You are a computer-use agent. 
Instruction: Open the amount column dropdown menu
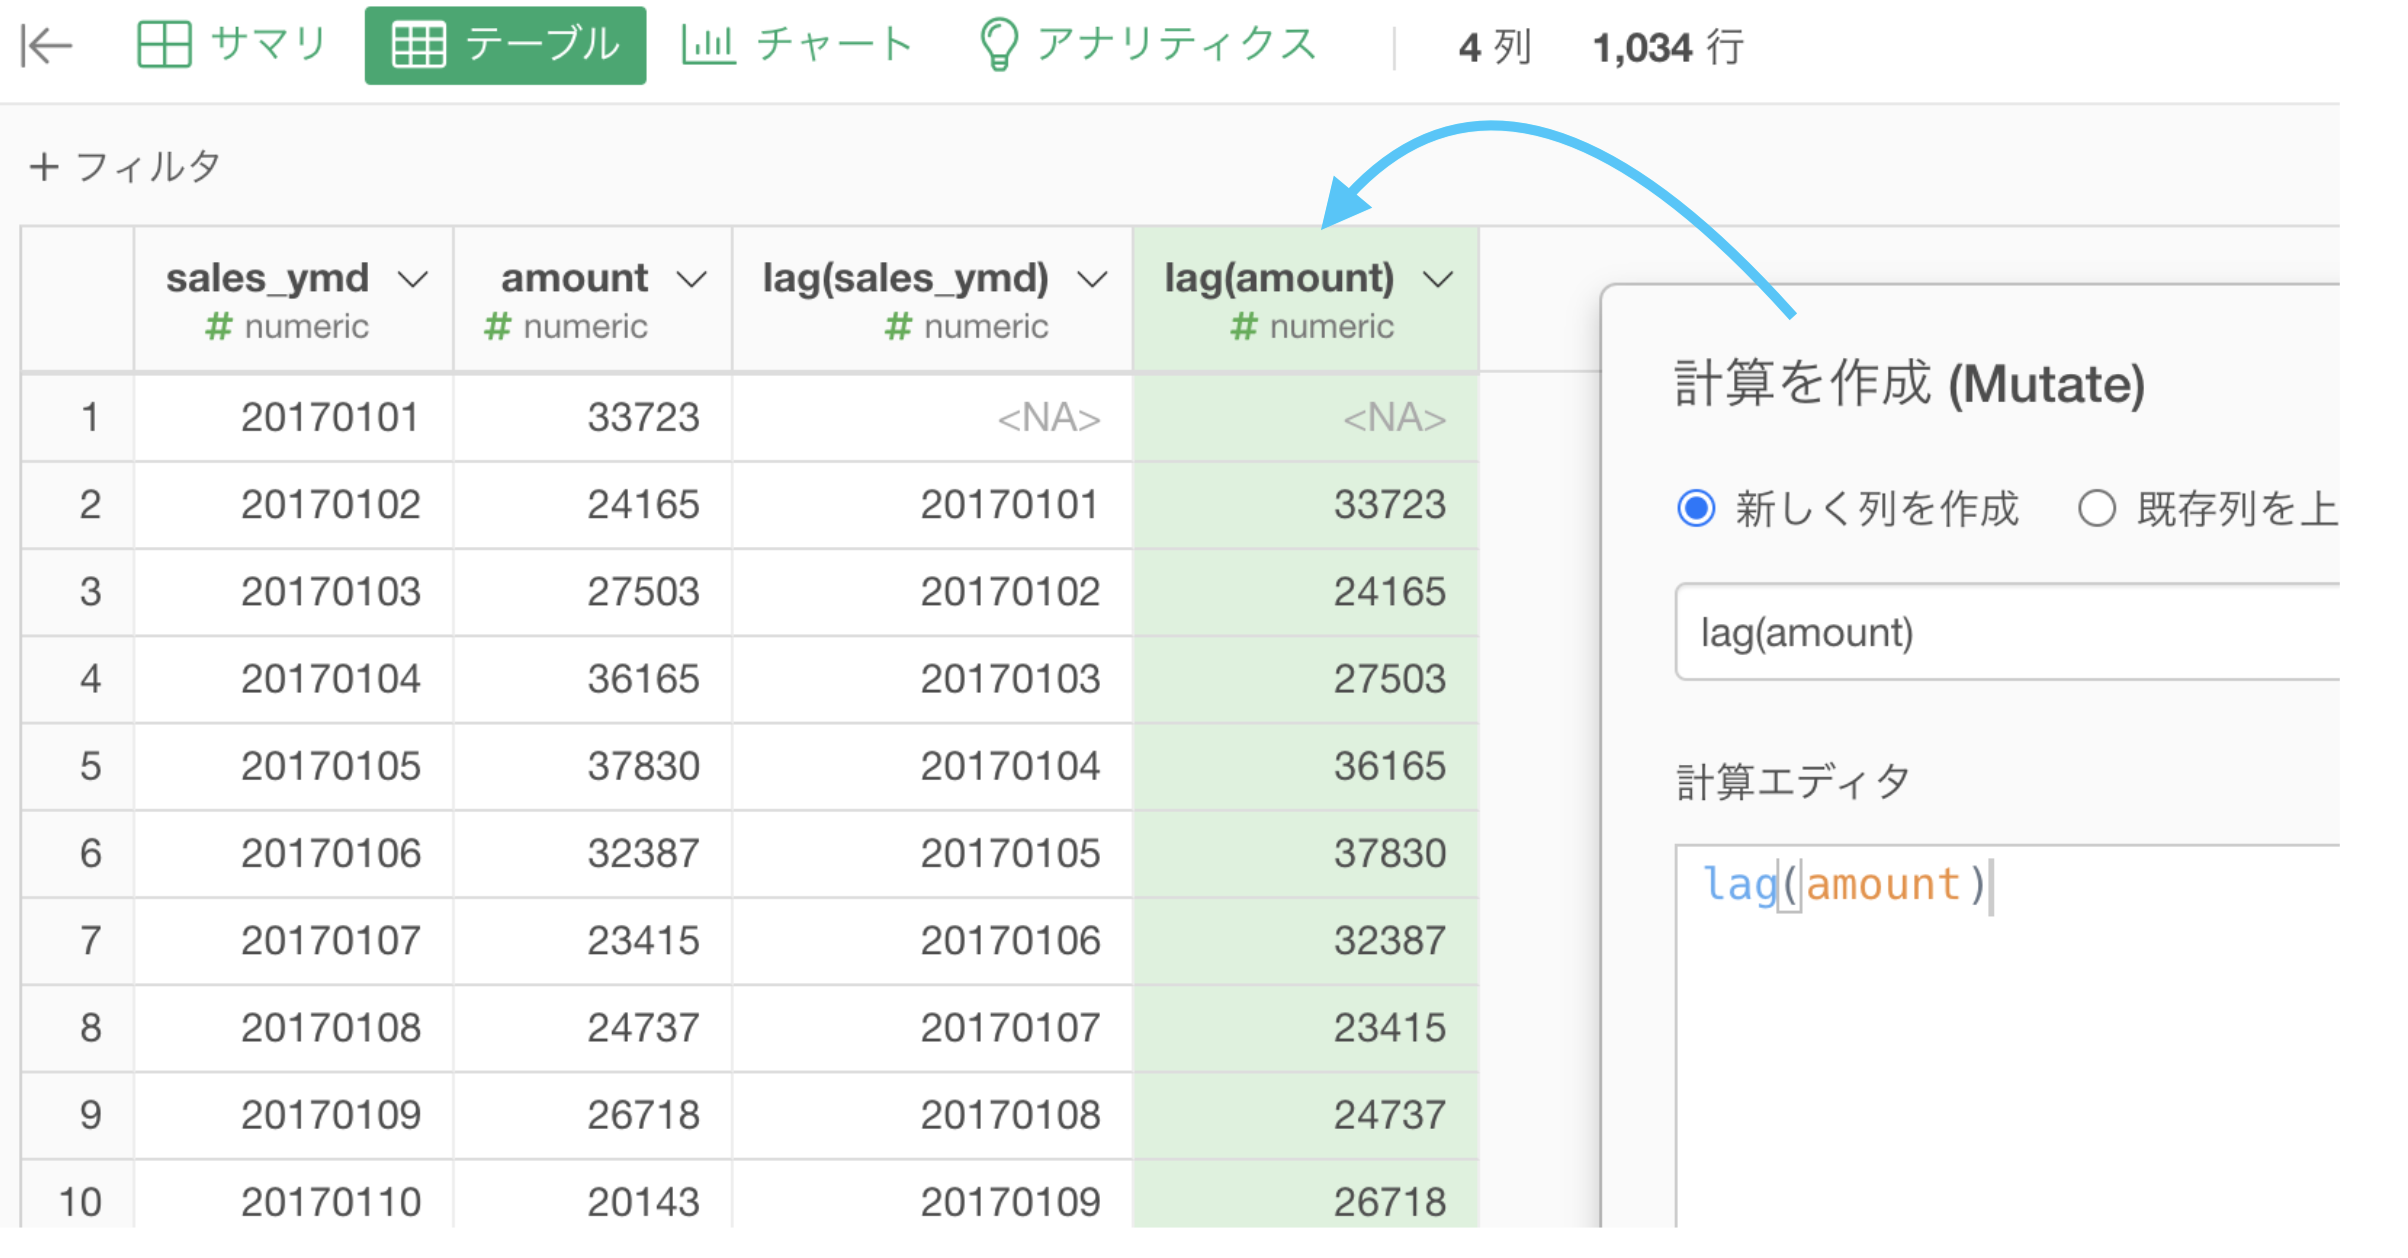[692, 279]
